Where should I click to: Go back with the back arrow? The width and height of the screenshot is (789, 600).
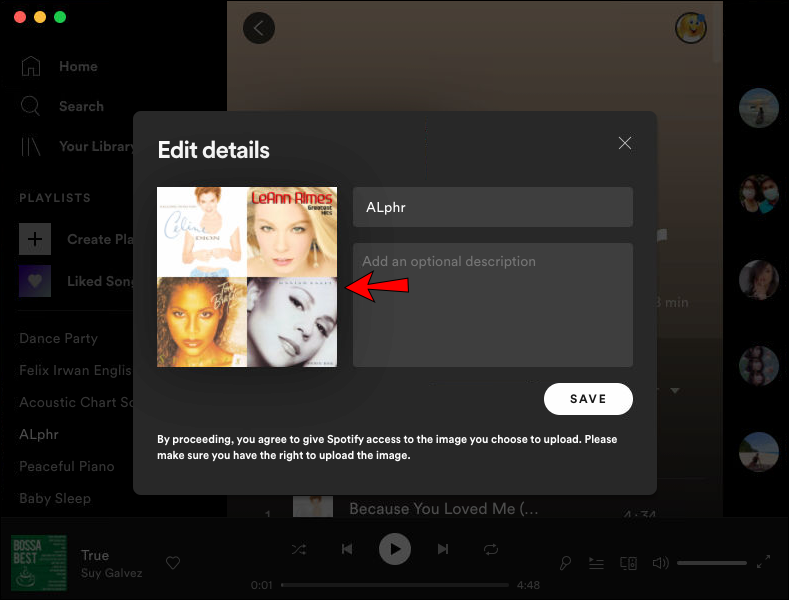[x=259, y=28]
